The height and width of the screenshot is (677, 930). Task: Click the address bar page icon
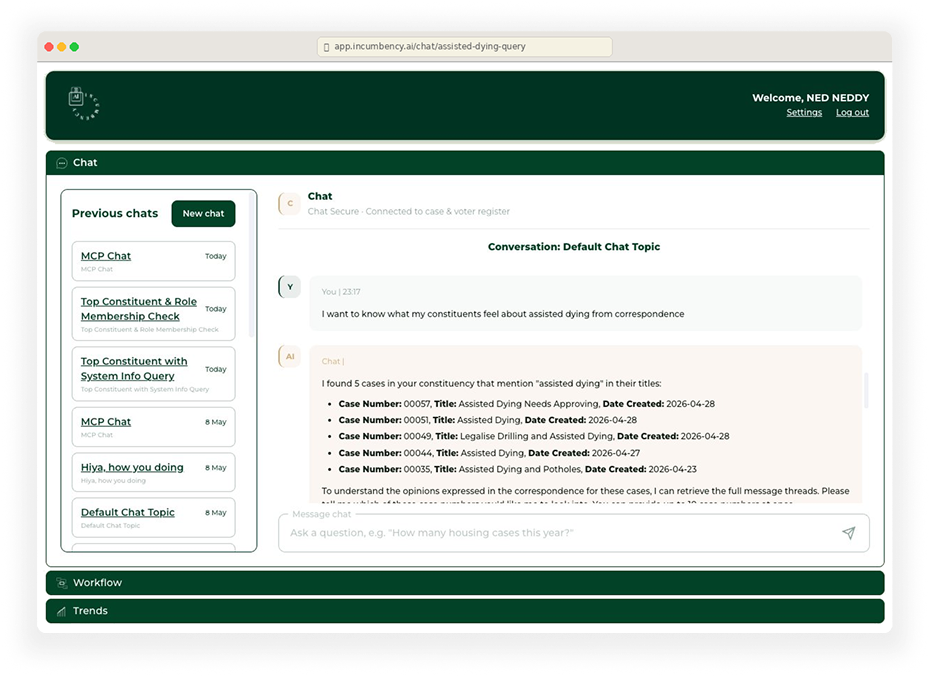326,47
